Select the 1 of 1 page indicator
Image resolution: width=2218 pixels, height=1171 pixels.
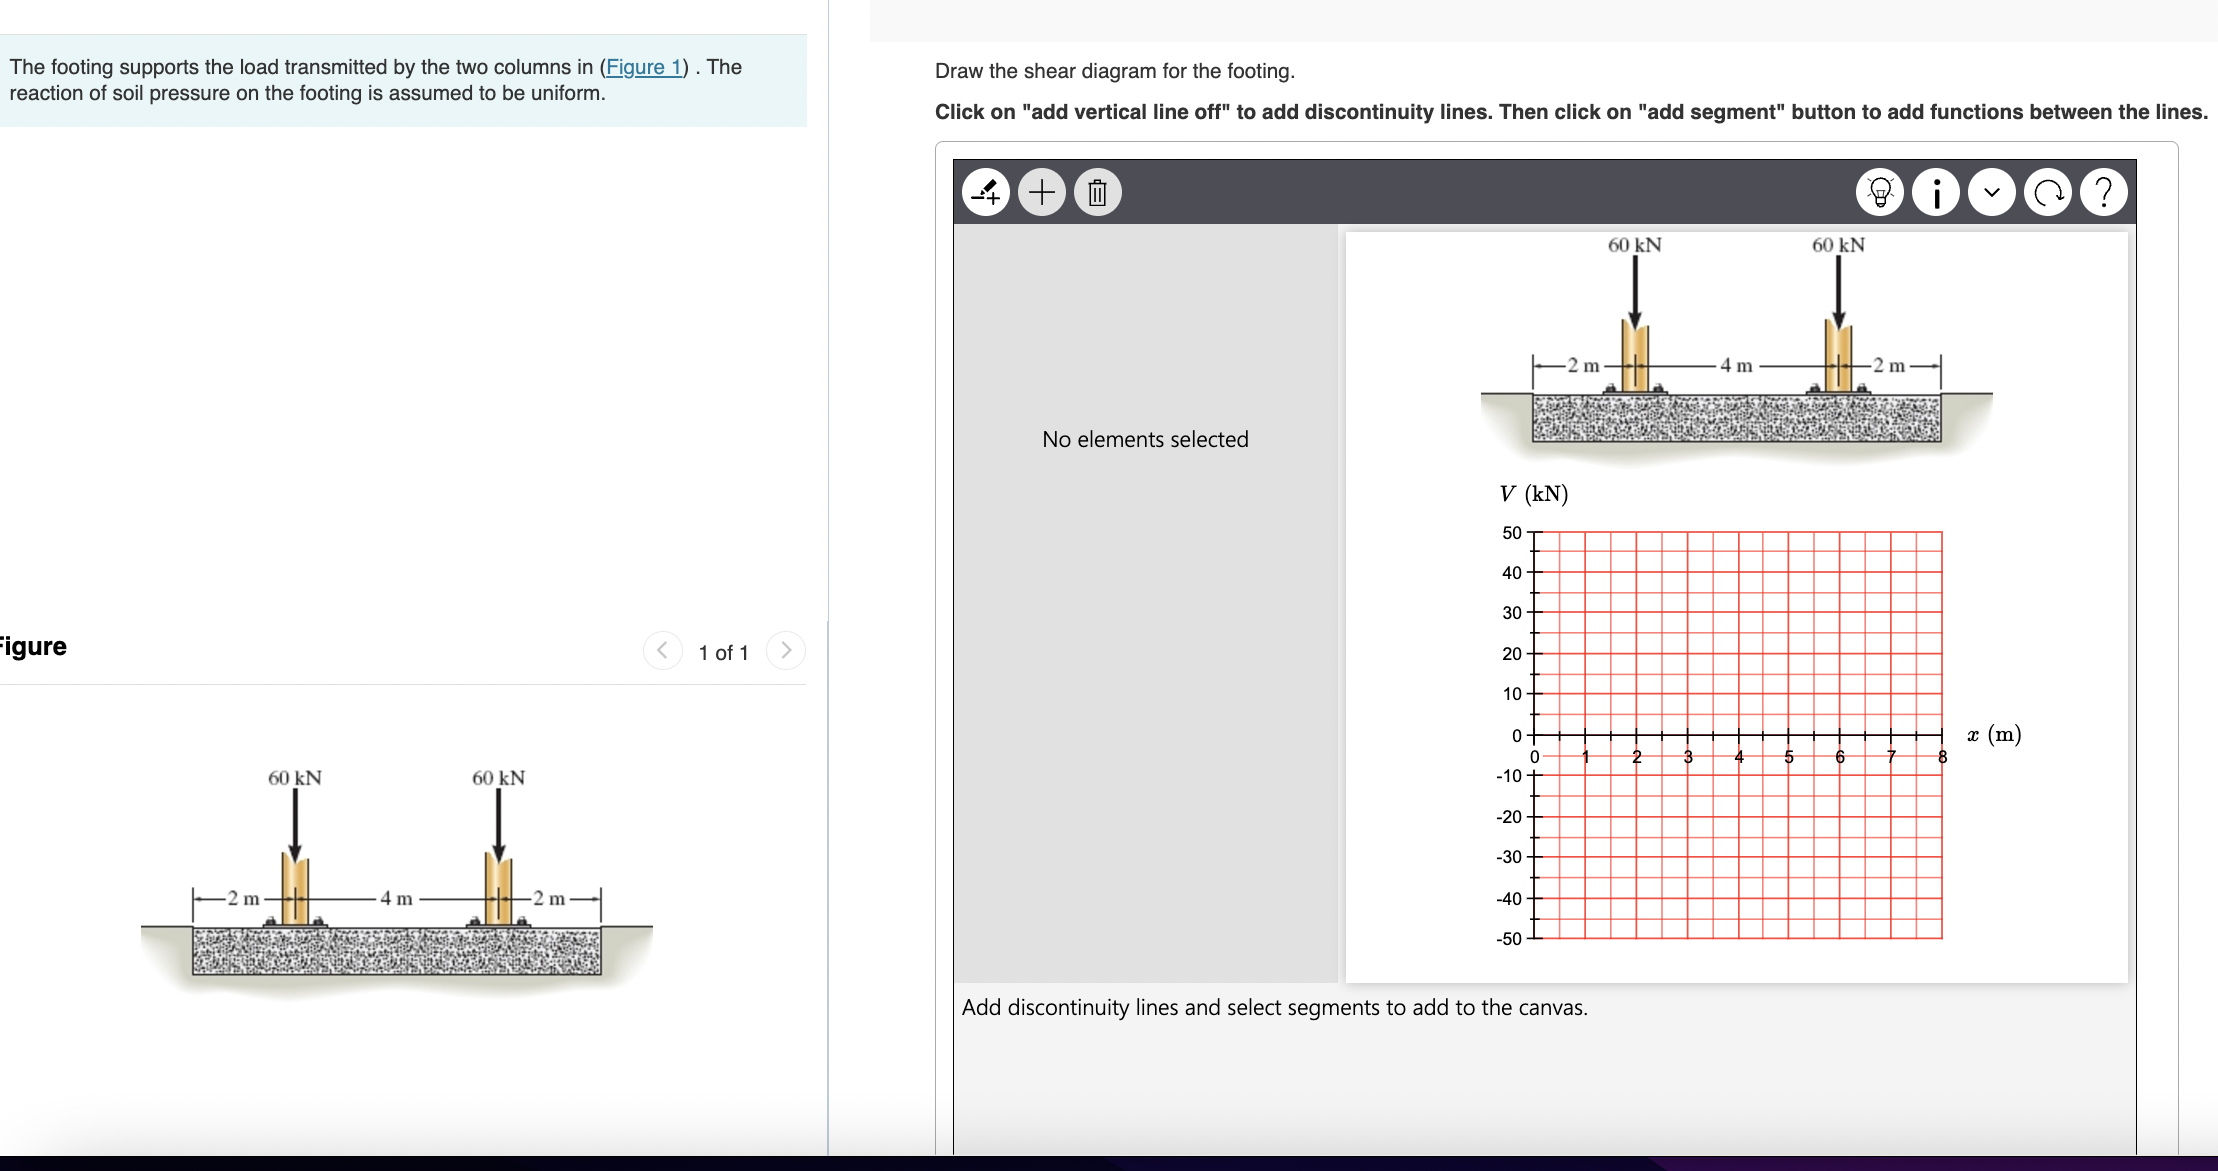tap(723, 652)
